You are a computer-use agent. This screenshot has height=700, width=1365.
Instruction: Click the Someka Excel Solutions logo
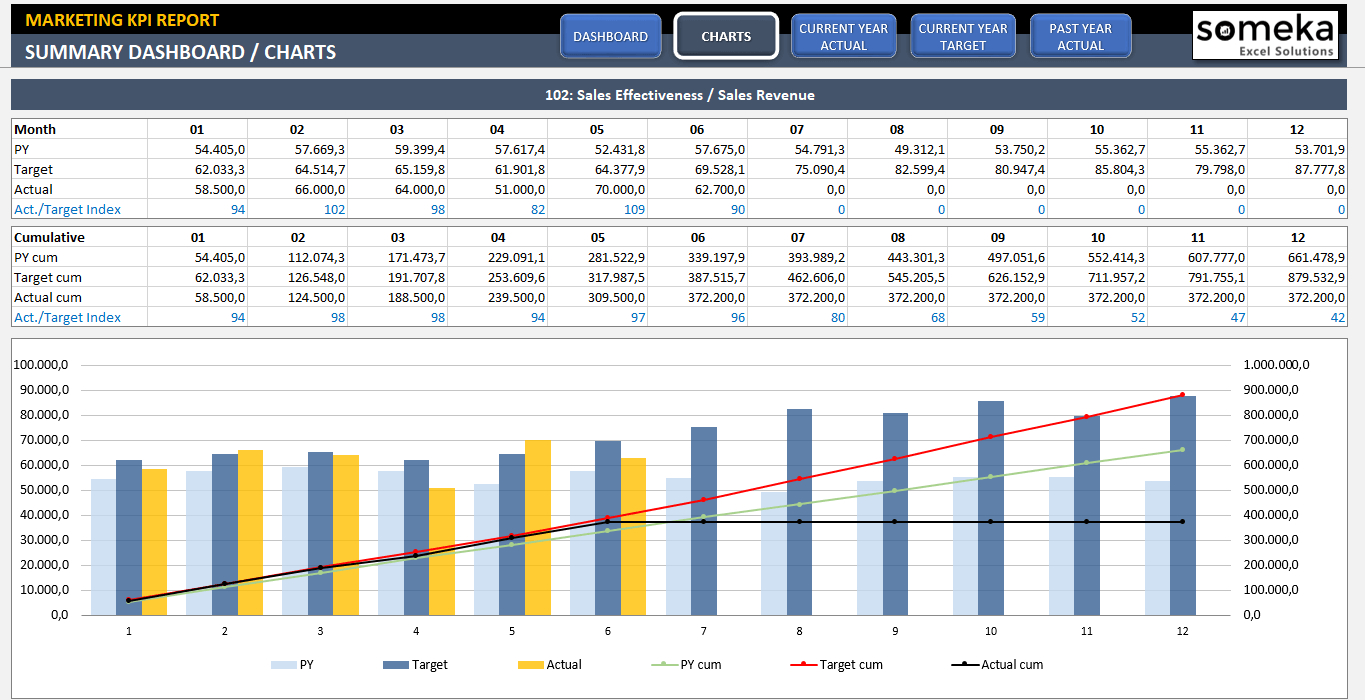1265,35
